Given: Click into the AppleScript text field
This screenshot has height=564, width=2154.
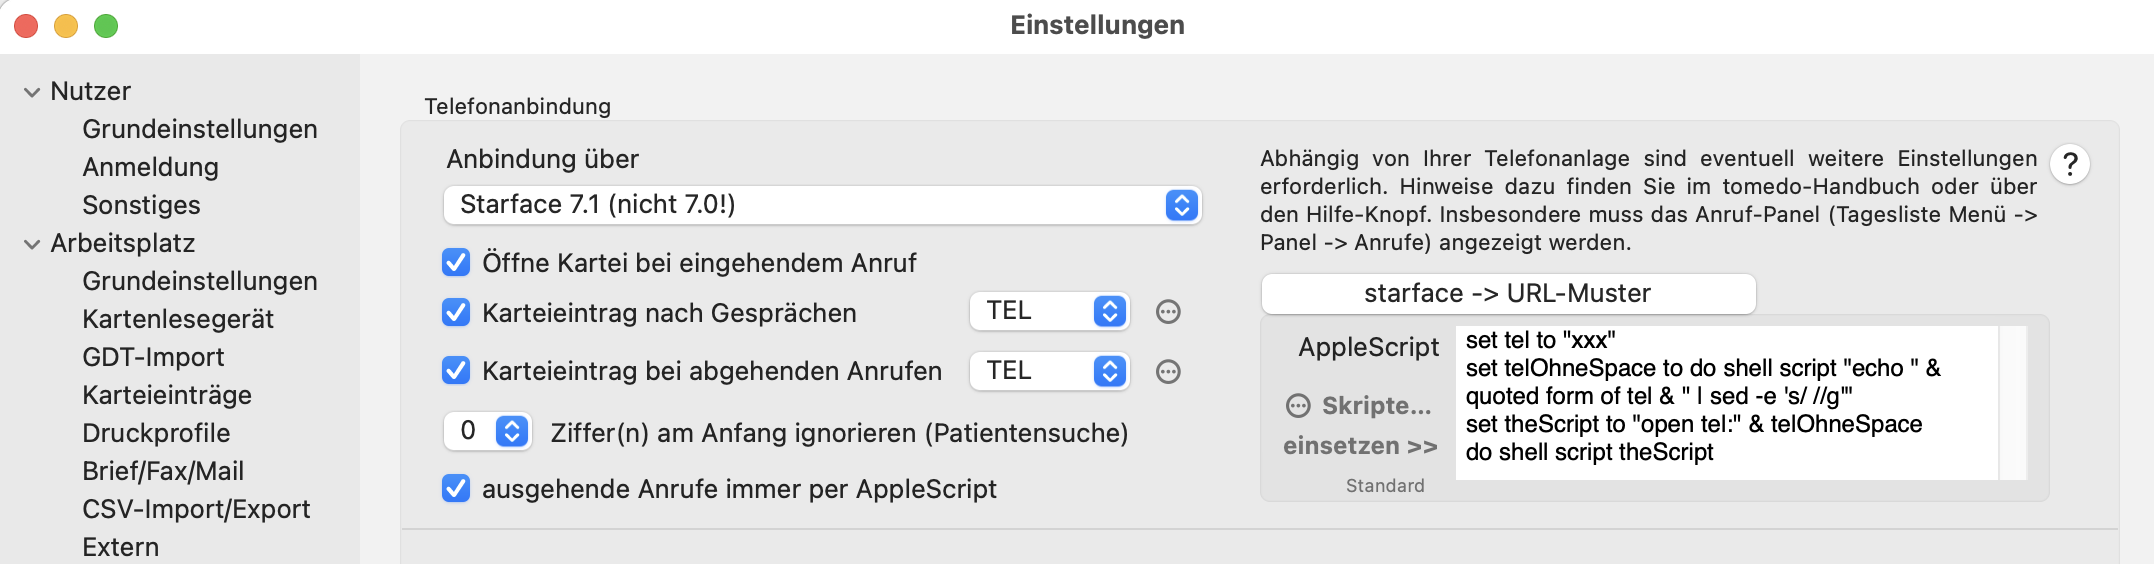Looking at the screenshot, I should (x=1726, y=402).
